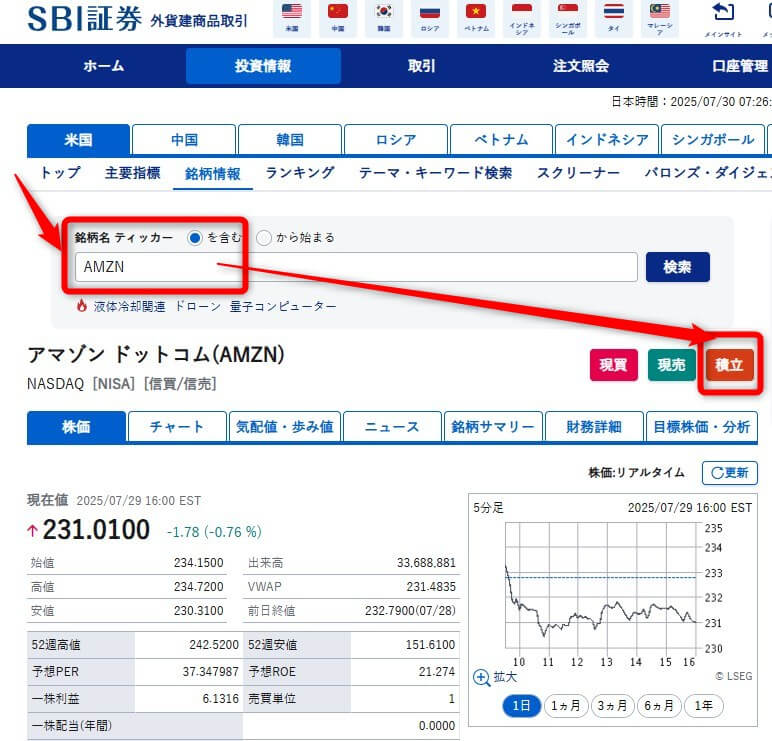
Task: Select the 1日 chart period
Action: click(x=521, y=706)
